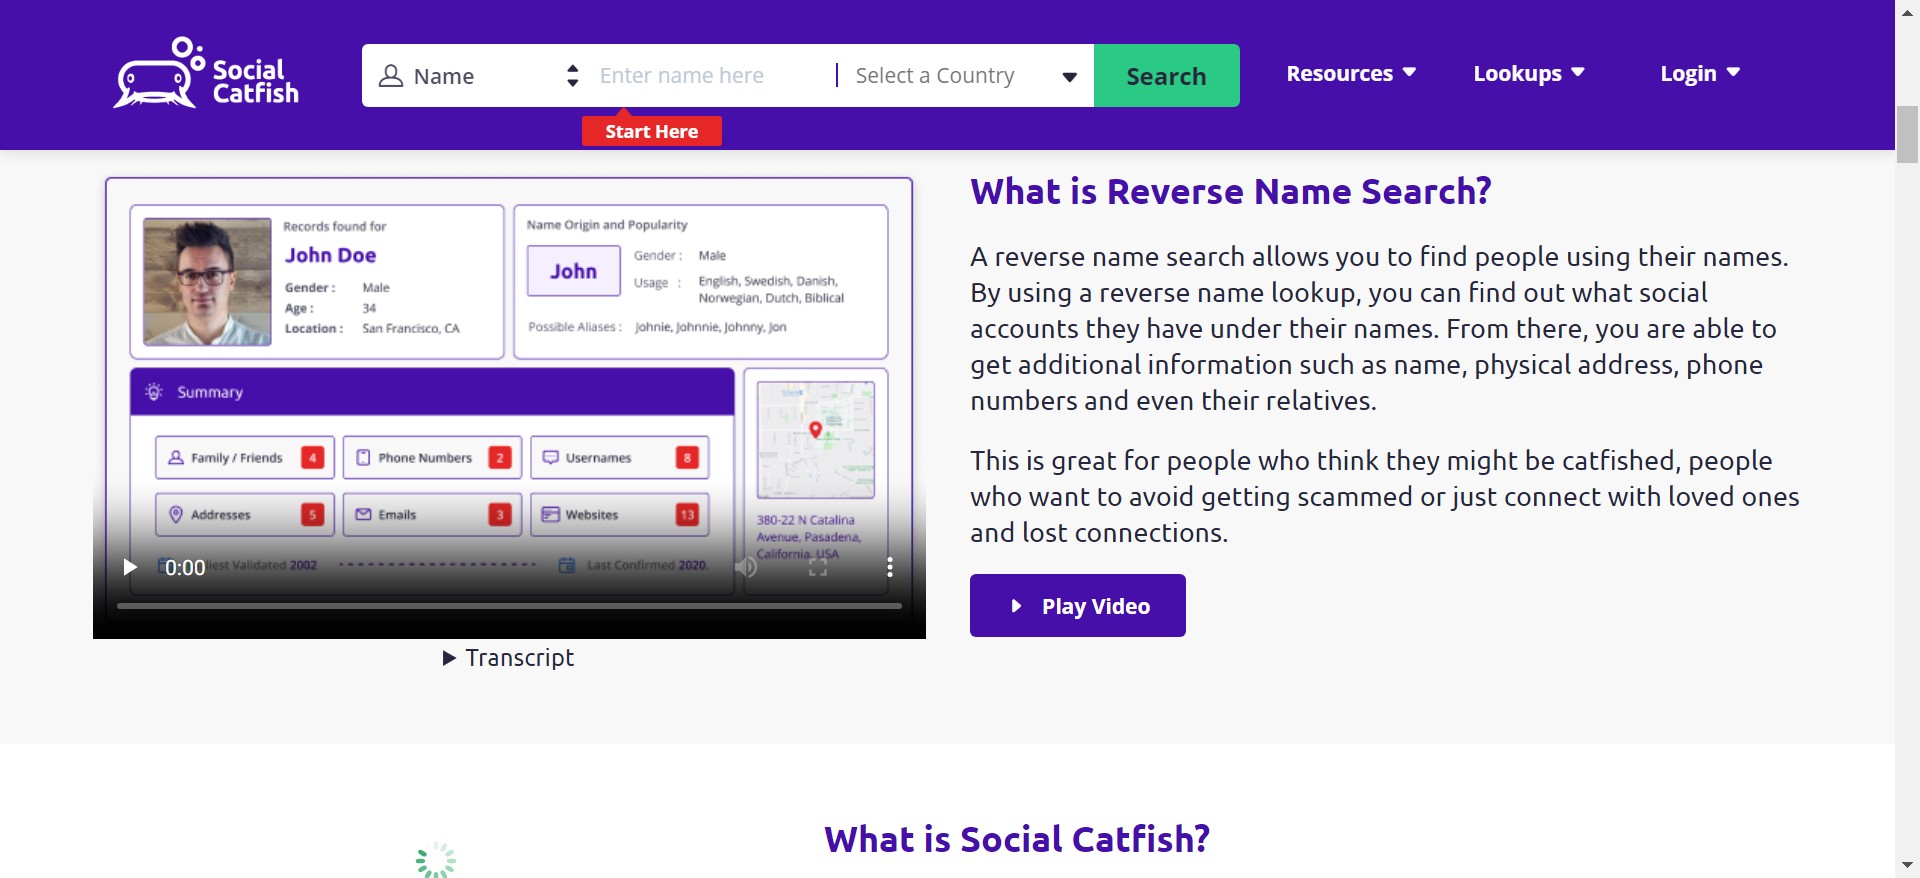
Task: Enter fullscreen on the video player
Action: point(818,567)
